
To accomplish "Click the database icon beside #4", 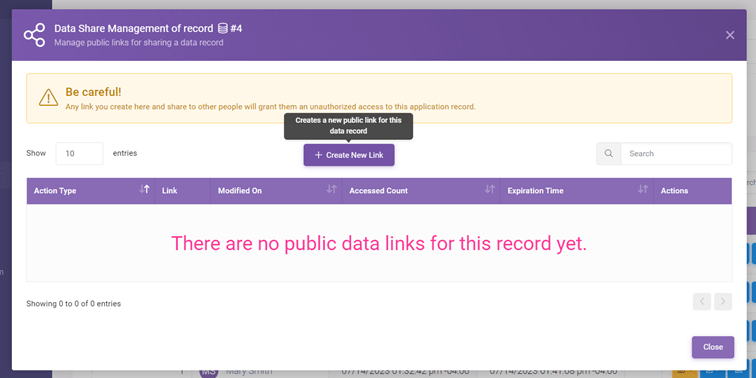I will point(222,28).
